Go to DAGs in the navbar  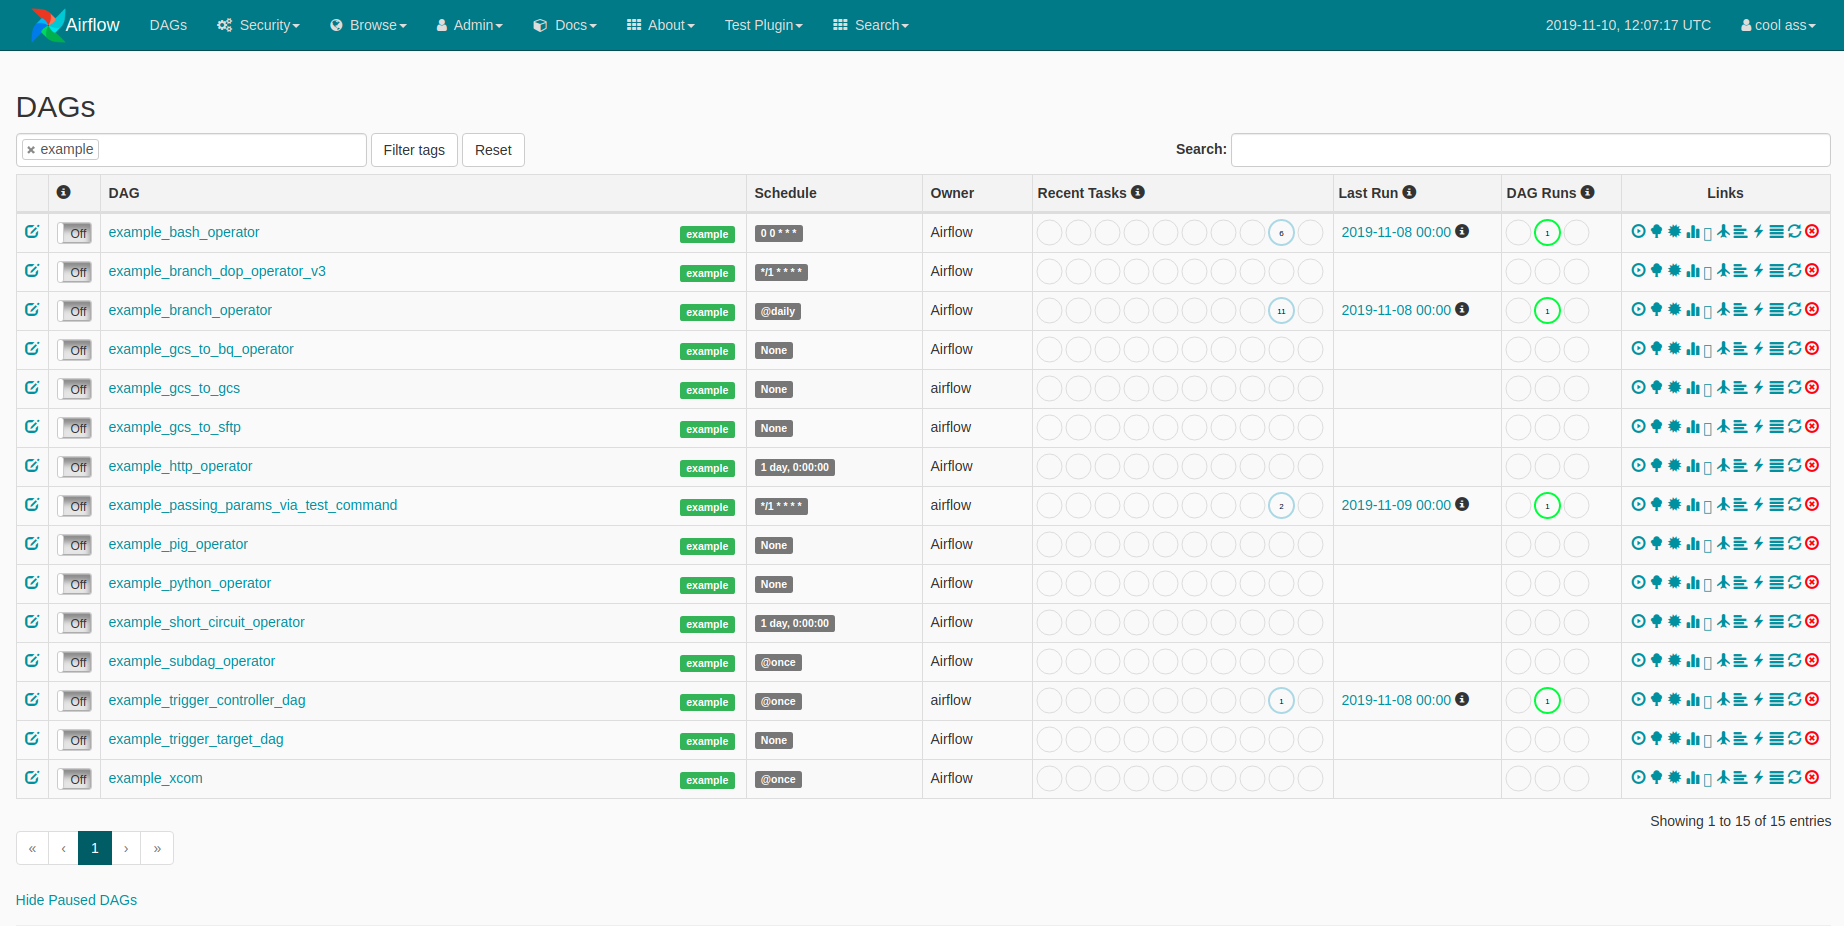(x=168, y=25)
